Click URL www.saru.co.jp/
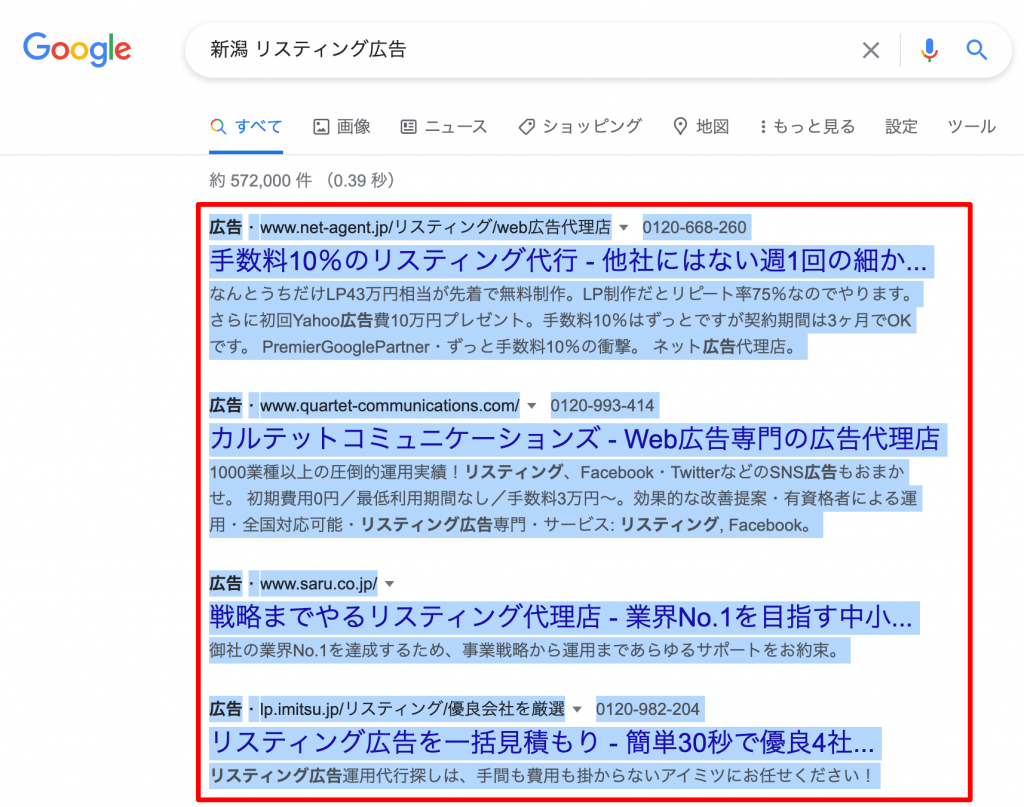Screen dimensions: 1024x807 [319, 584]
